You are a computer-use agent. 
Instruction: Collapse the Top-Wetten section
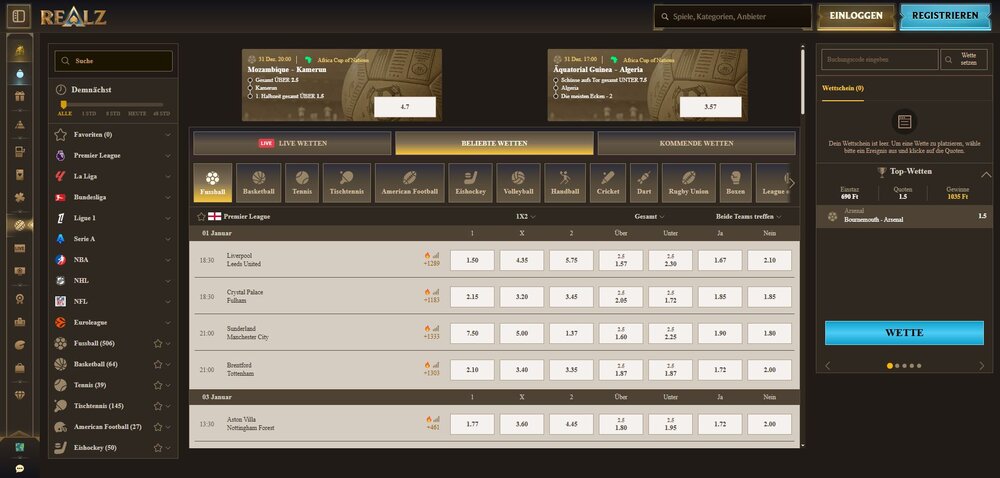pos(986,174)
